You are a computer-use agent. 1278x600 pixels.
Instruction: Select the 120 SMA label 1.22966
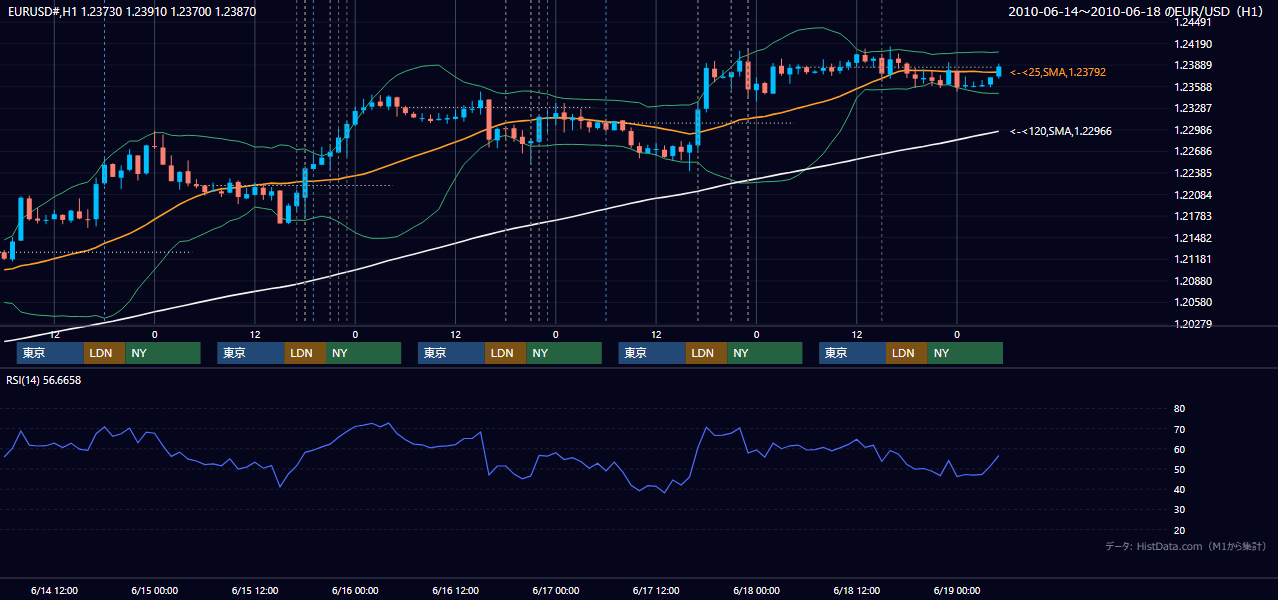click(1061, 131)
